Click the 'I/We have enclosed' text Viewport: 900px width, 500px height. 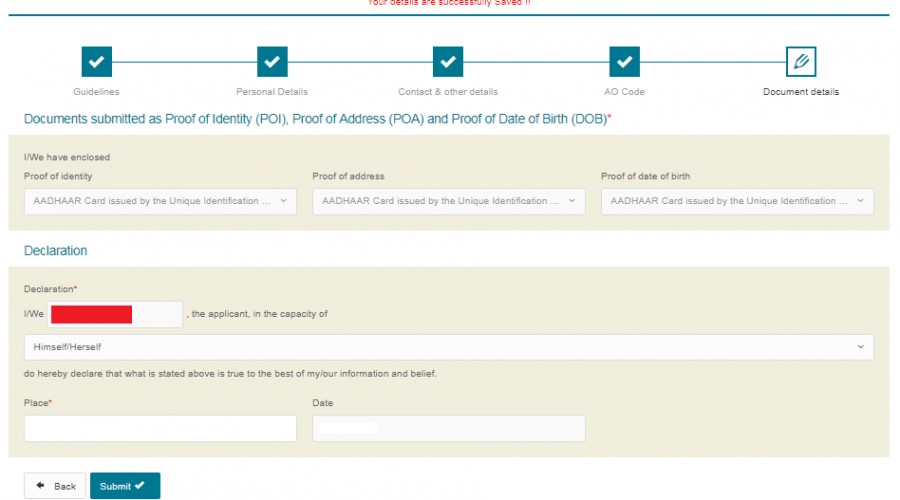point(67,157)
